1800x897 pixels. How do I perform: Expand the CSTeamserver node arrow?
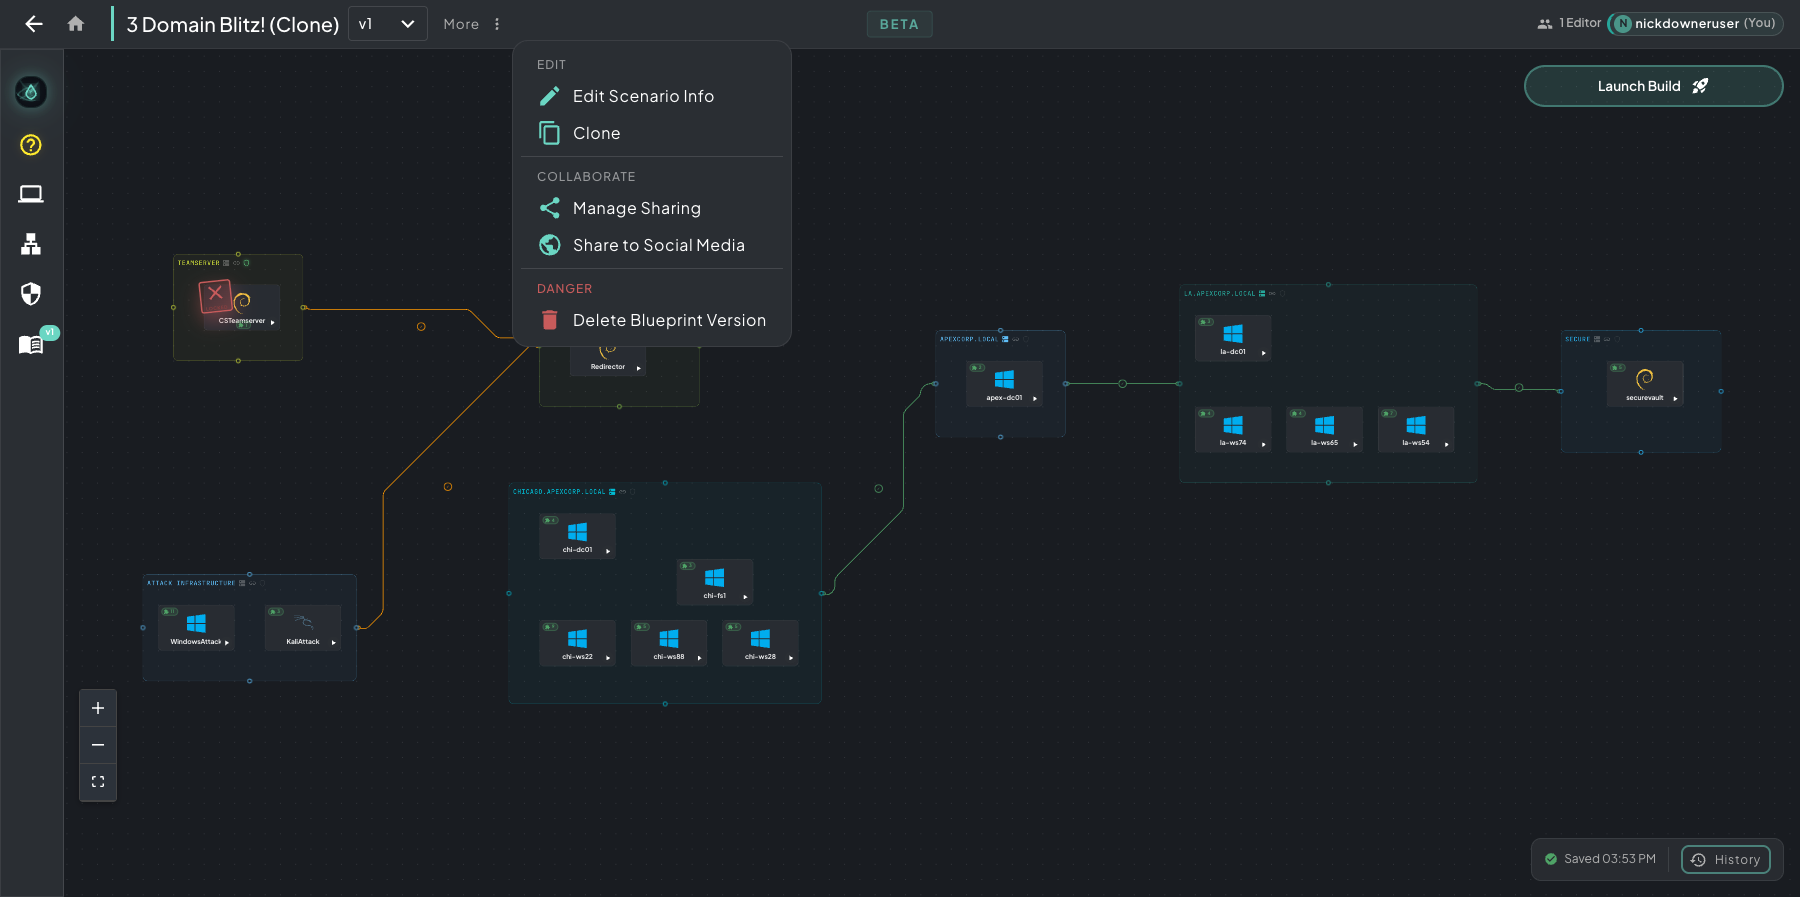(x=273, y=322)
